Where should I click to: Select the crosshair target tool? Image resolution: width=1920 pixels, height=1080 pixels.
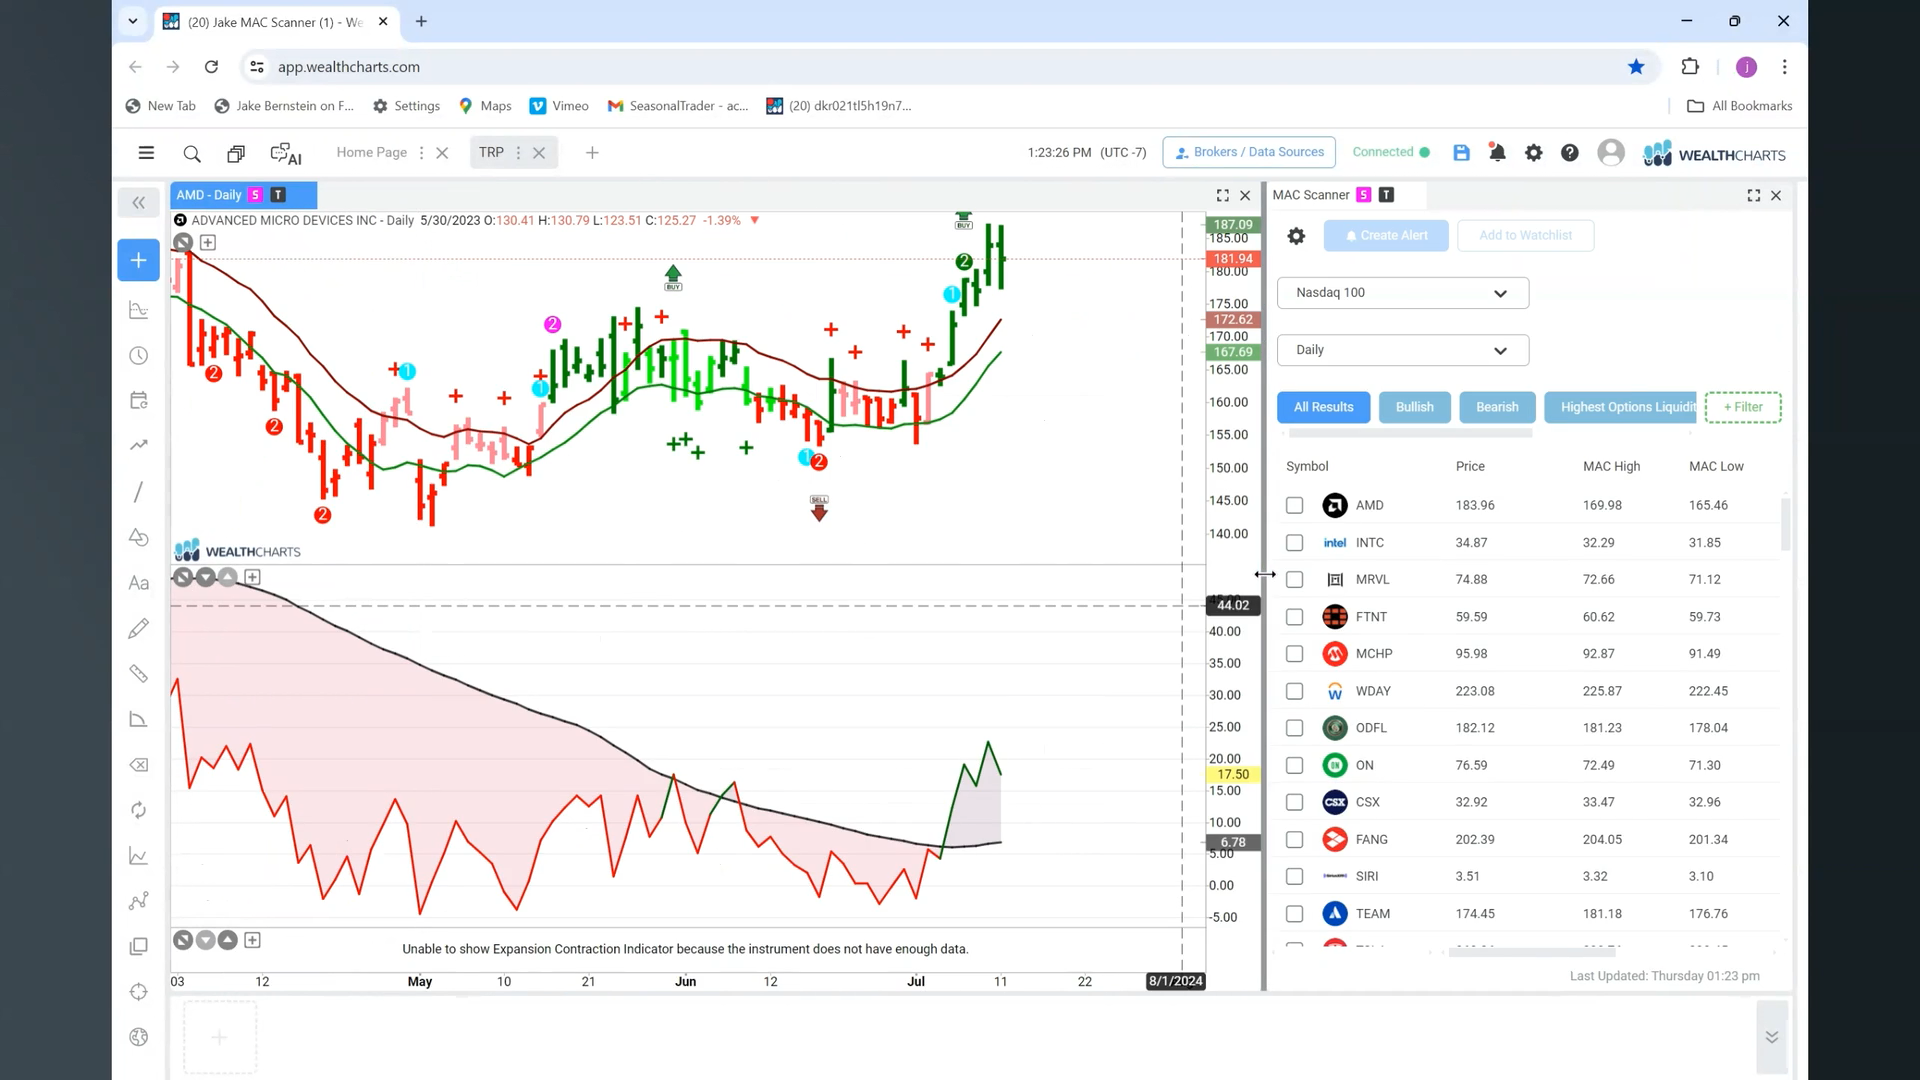(x=139, y=992)
